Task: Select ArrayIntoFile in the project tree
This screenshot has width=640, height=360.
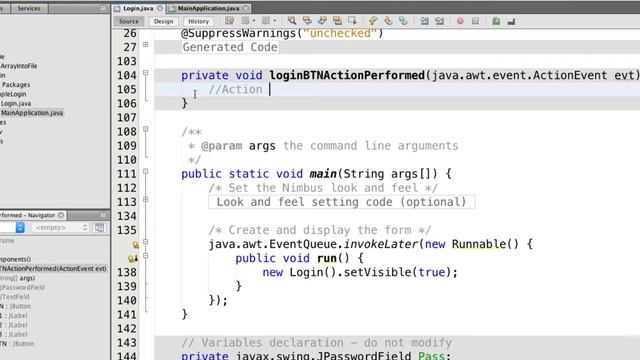Action: pyautogui.click(x=19, y=66)
